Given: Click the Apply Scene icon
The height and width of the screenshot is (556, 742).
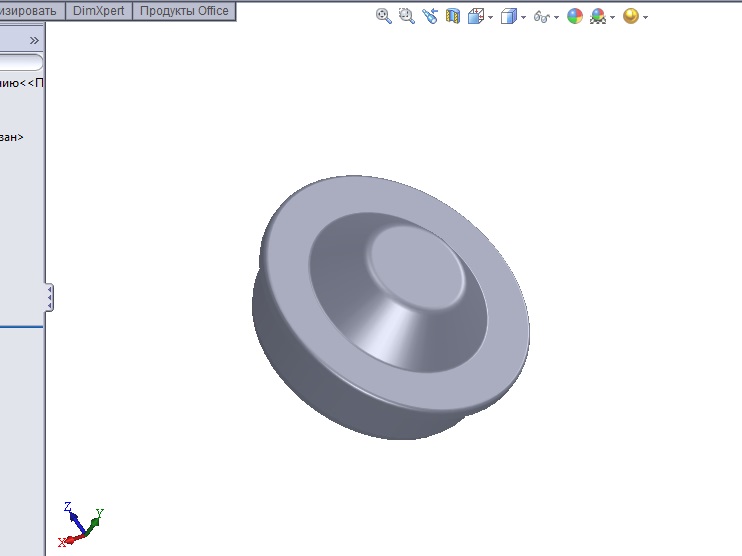Looking at the screenshot, I should tap(598, 16).
